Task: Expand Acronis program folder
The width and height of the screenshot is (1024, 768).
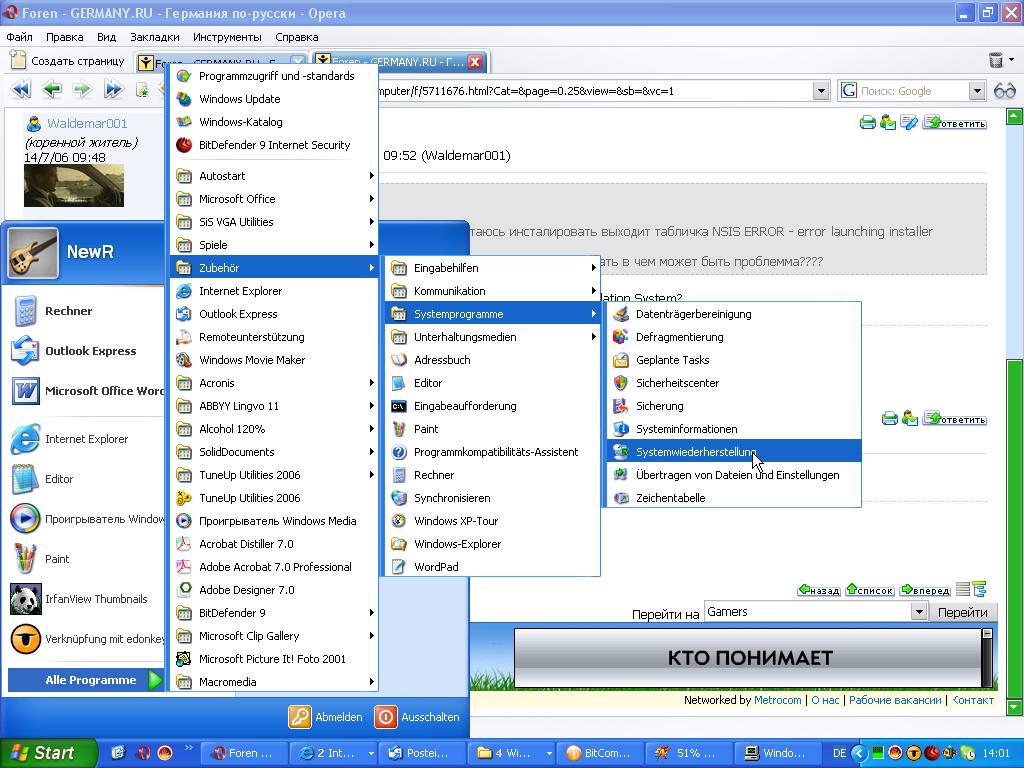Action: [274, 383]
